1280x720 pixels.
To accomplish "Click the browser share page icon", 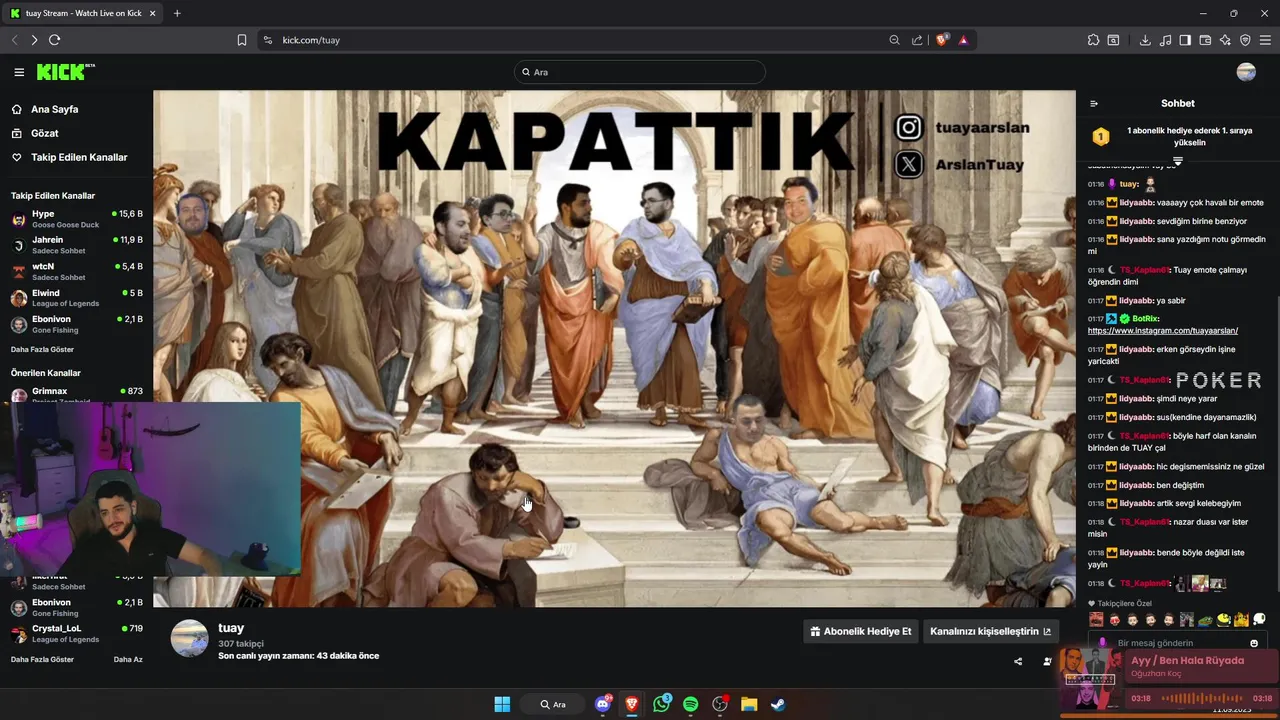I will click(x=917, y=40).
